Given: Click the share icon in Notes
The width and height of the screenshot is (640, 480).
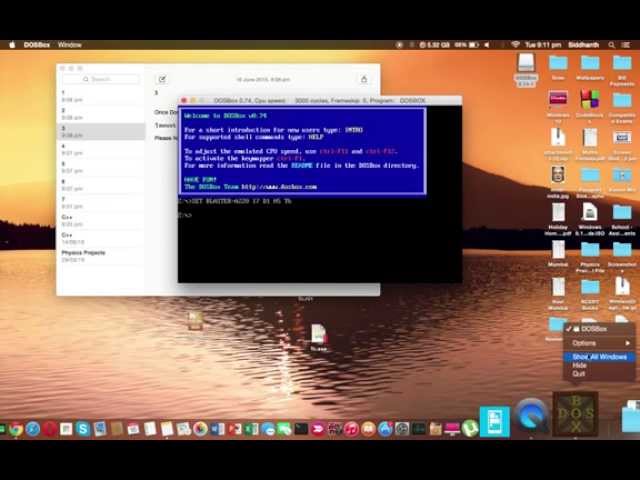Looking at the screenshot, I should click(364, 79).
